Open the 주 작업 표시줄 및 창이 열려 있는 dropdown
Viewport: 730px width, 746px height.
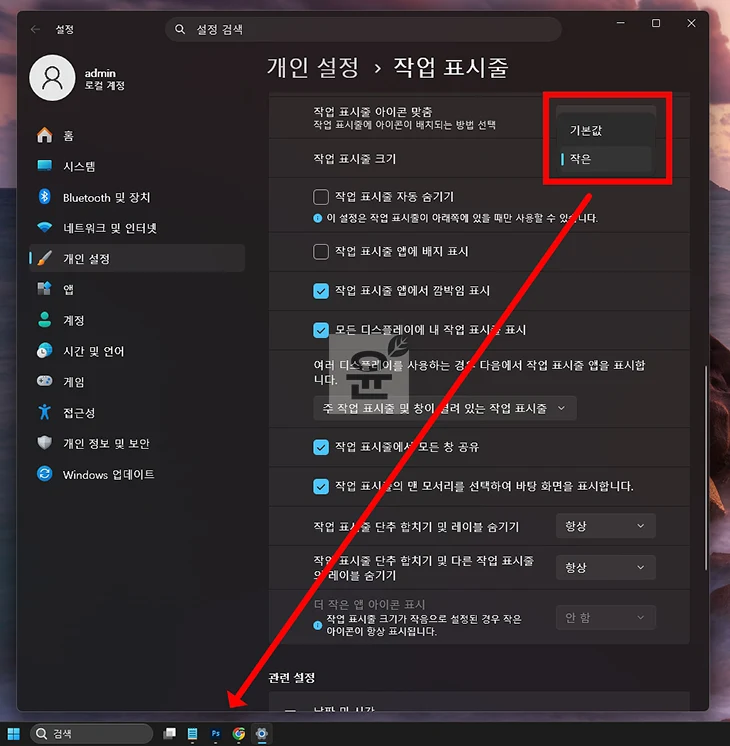[x=445, y=408]
